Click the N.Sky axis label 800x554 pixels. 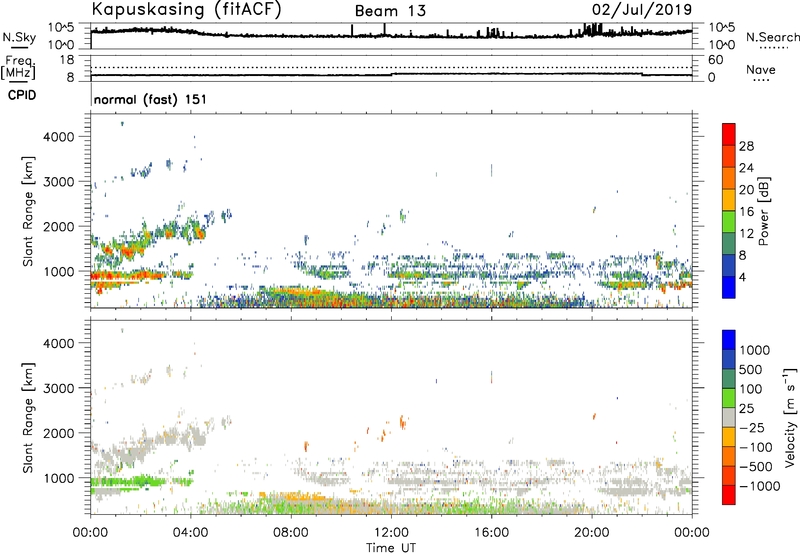tap(19, 38)
